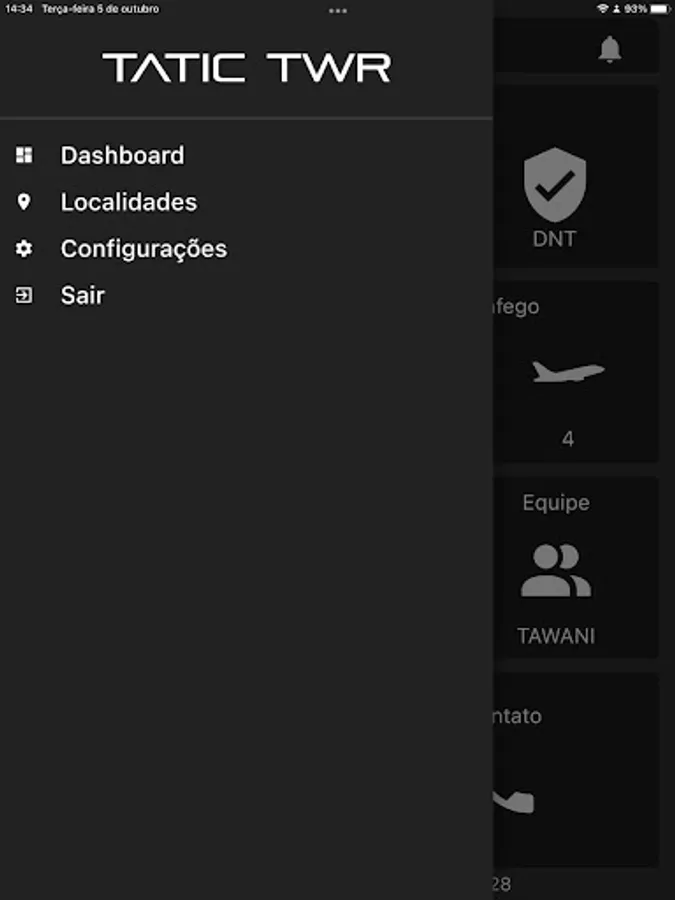This screenshot has width=675, height=900.
Task: Tap the traffic count number 4
Action: click(x=568, y=438)
